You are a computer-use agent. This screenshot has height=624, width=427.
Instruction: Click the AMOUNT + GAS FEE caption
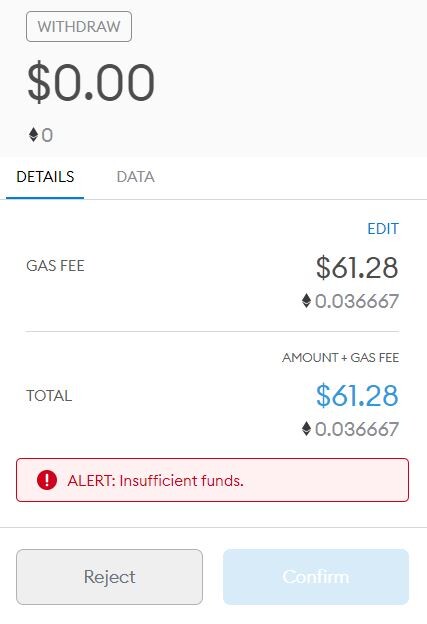341,357
